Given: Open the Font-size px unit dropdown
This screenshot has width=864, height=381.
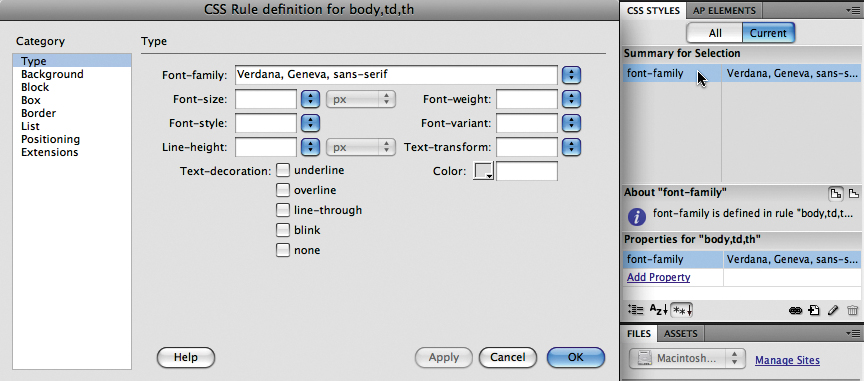Looking at the screenshot, I should (x=361, y=99).
